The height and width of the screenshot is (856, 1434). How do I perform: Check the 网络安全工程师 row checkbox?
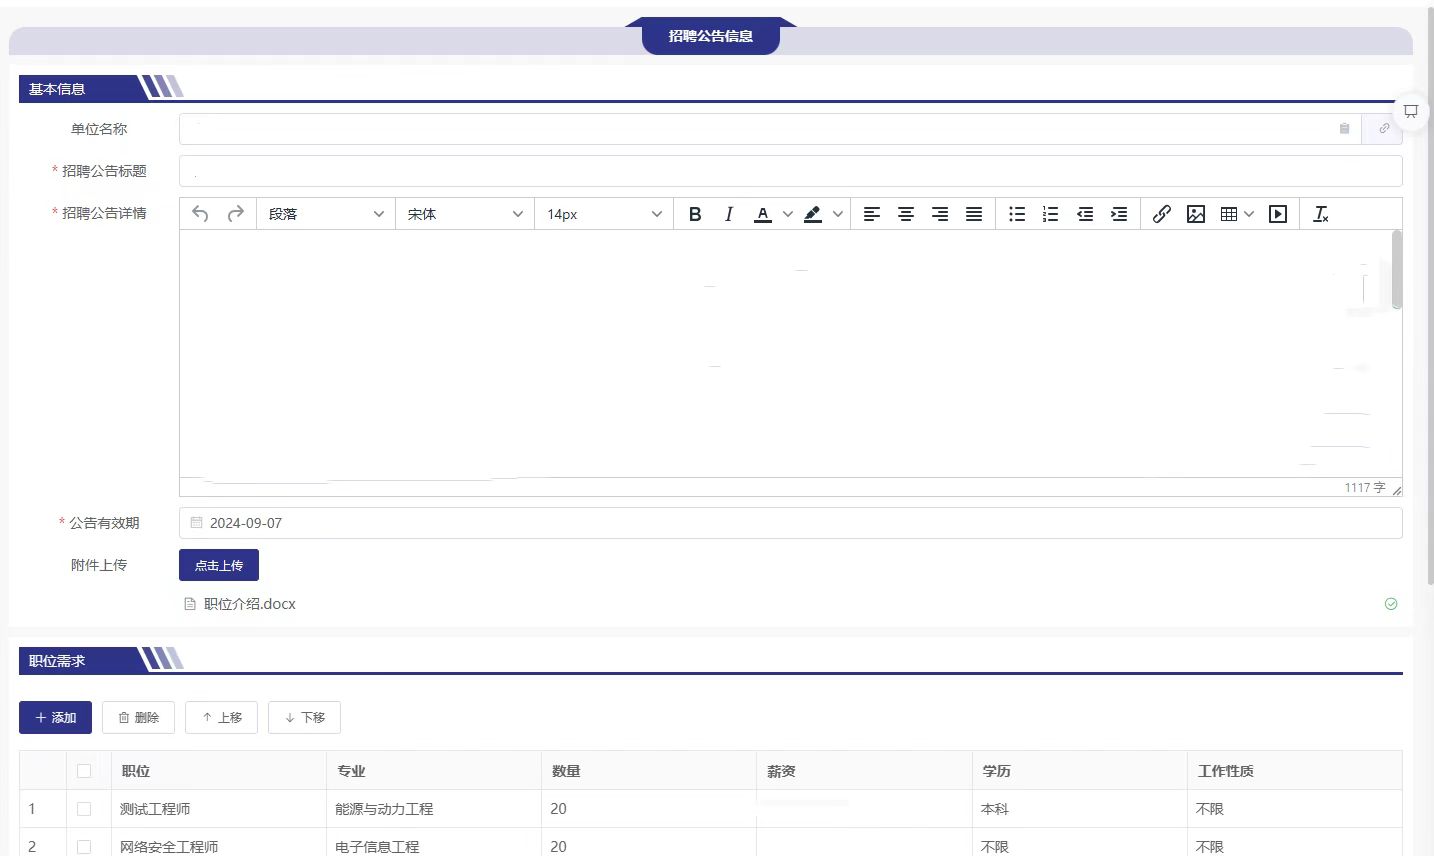tap(84, 847)
